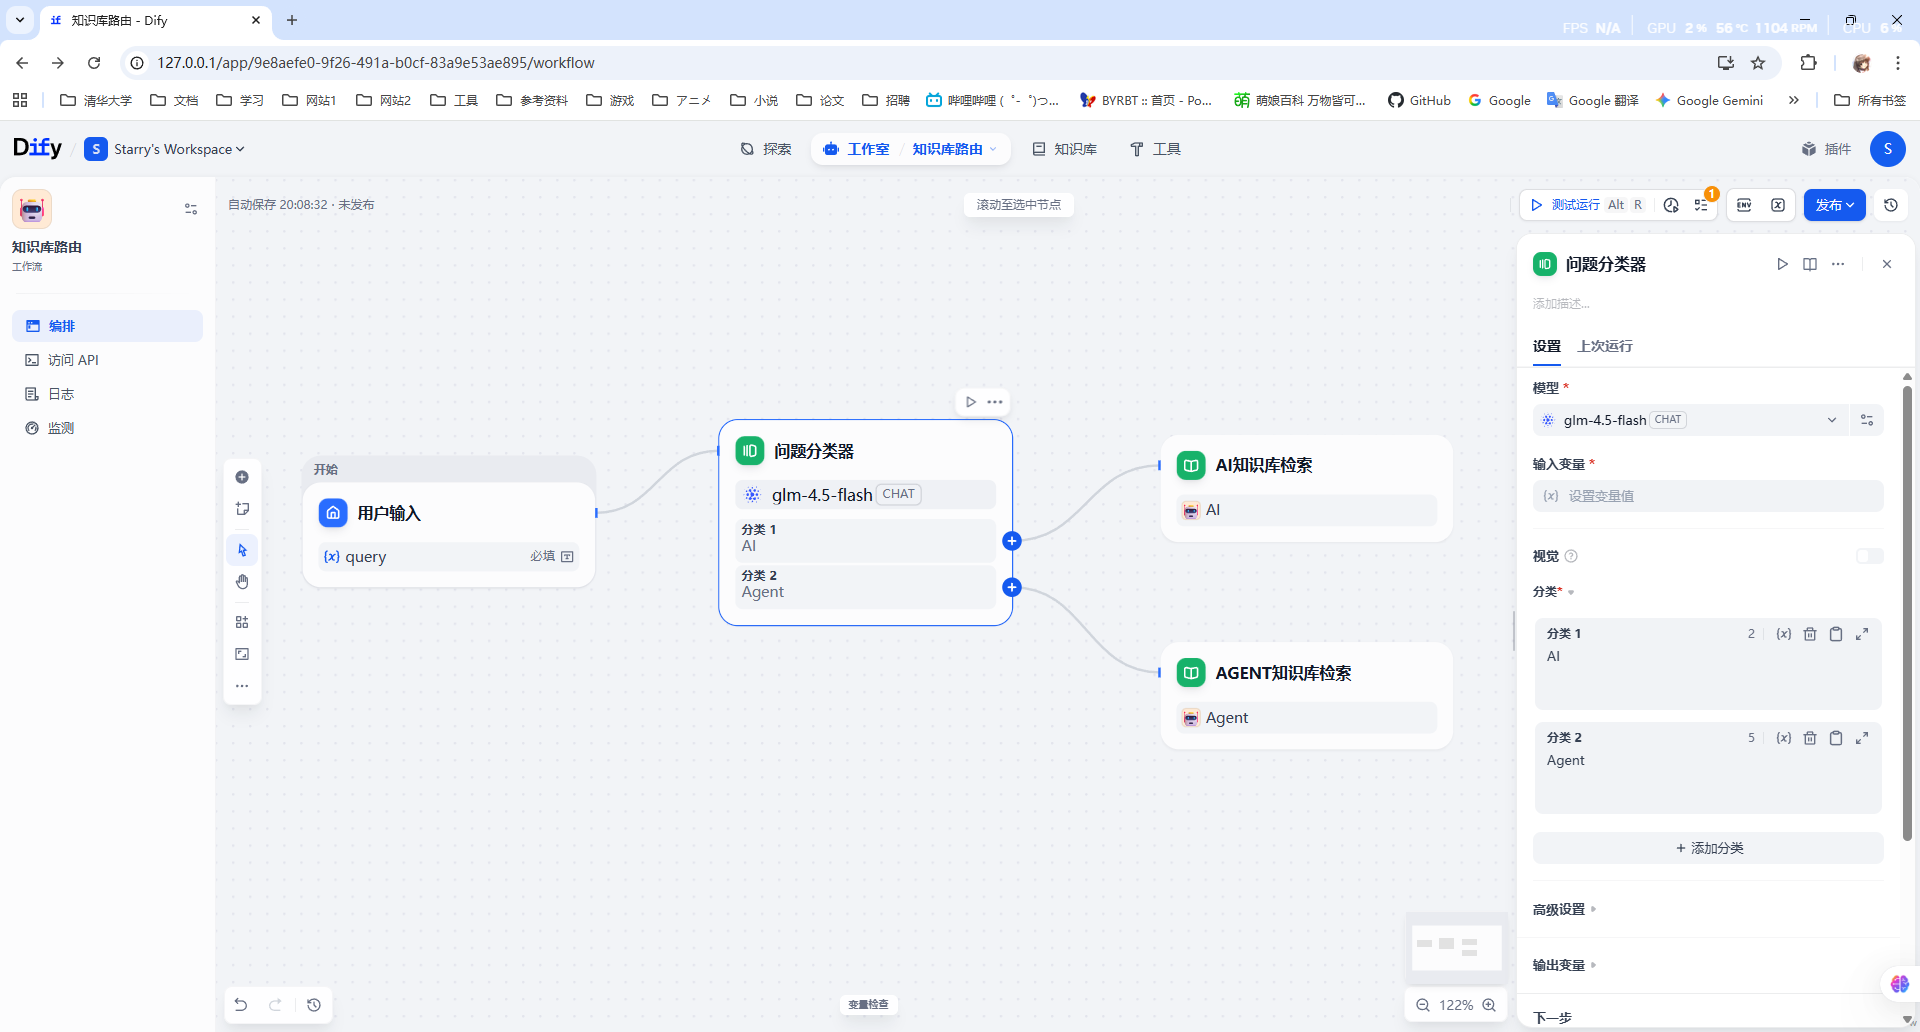The height and width of the screenshot is (1032, 1920).
Task: Select the hand pan tool
Action: click(242, 582)
